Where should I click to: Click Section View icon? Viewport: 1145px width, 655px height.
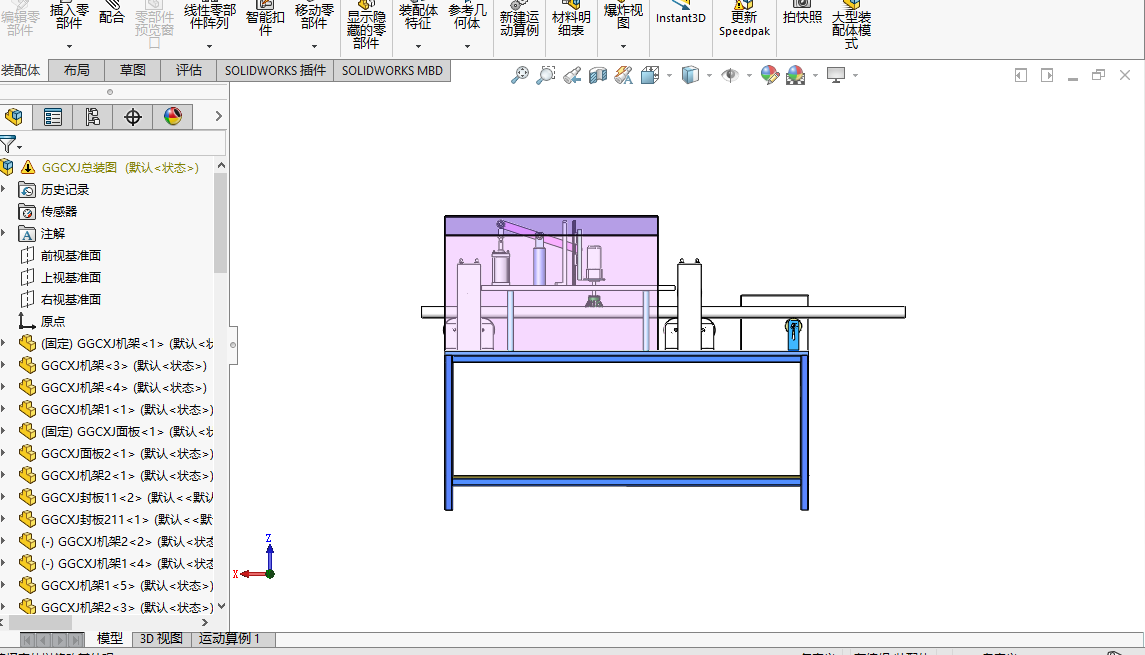tap(598, 74)
